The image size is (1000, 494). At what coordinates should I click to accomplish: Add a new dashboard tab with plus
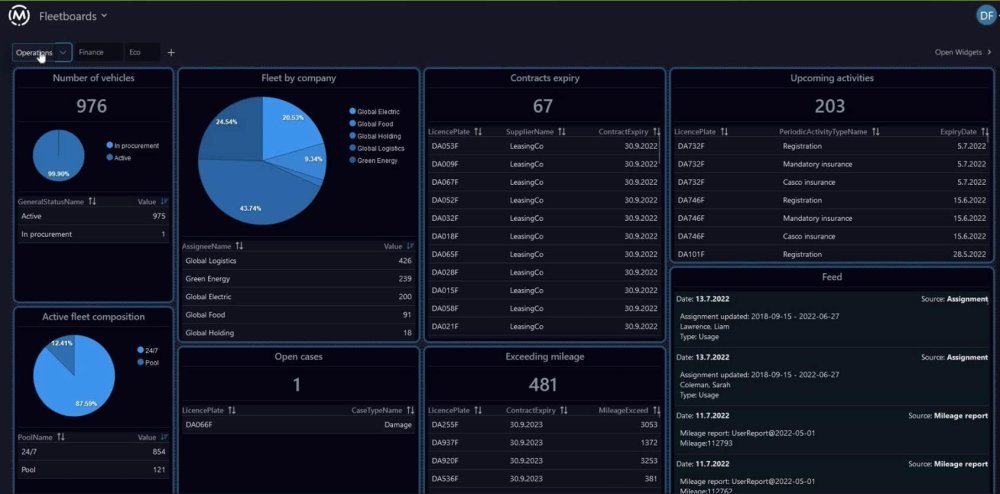point(171,52)
